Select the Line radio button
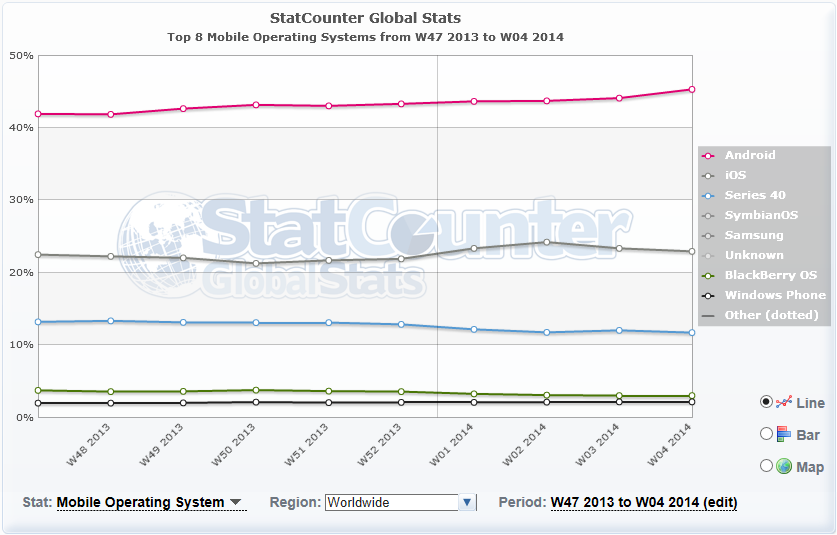Screen dimensions: 837x535 coord(766,401)
